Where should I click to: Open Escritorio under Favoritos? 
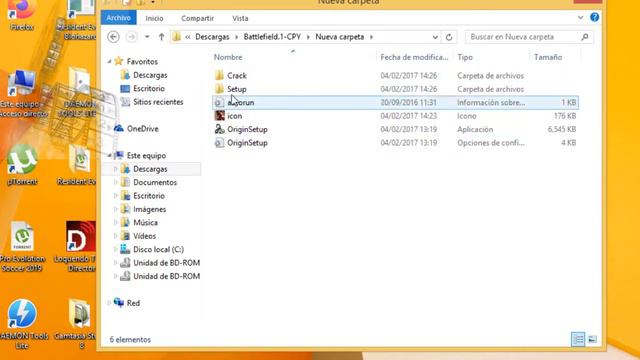point(149,89)
